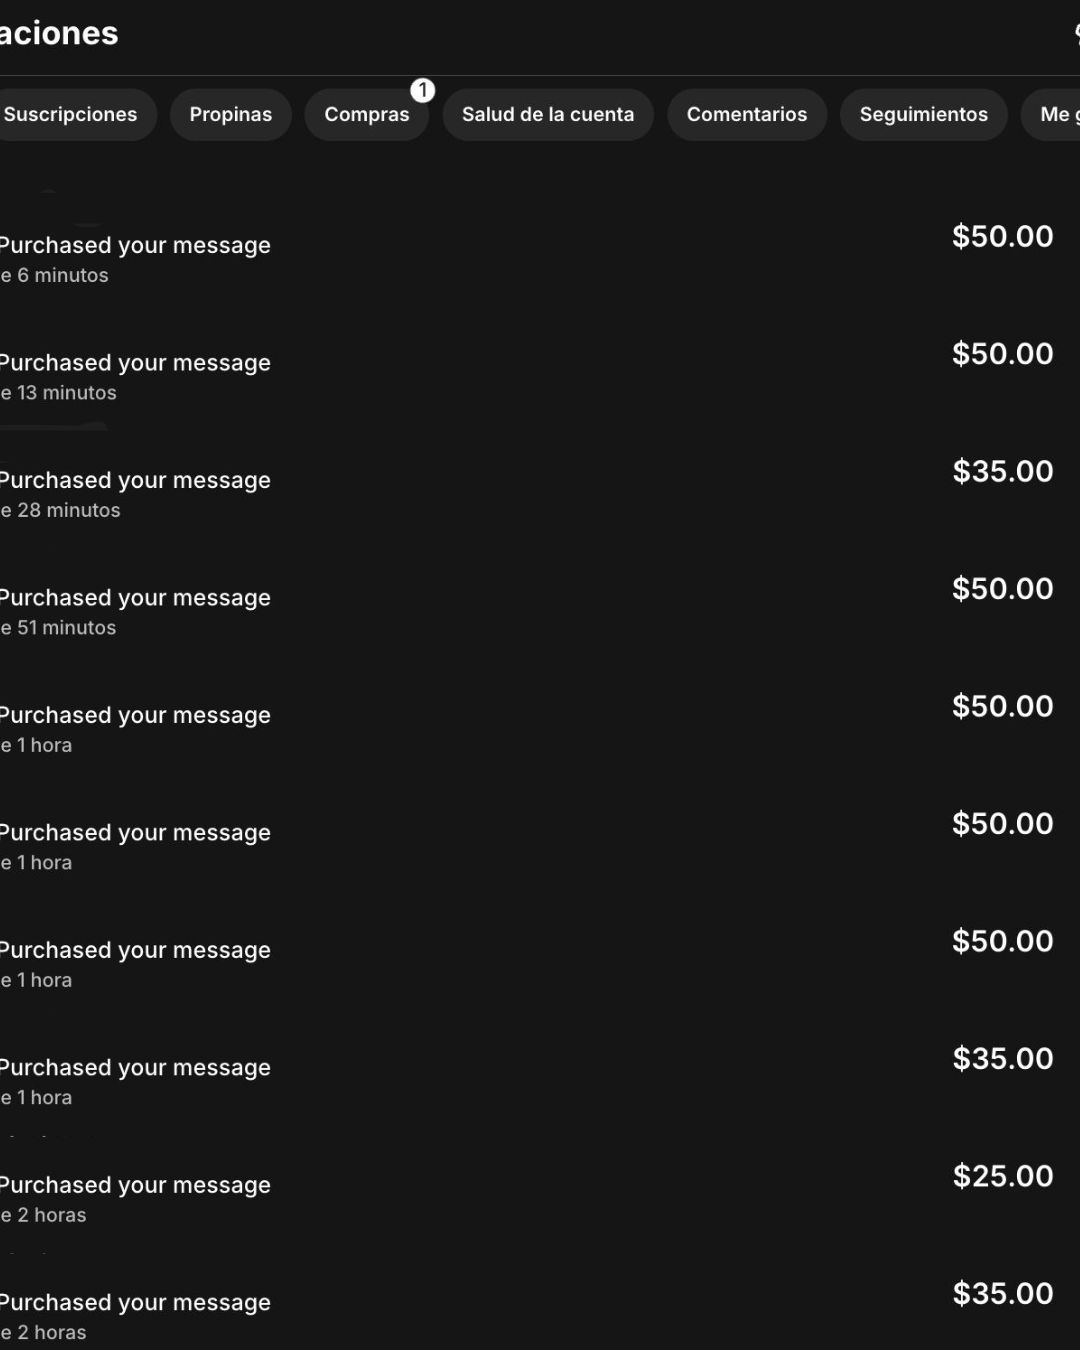This screenshot has width=1080, height=1350.
Task: Click the notification badge on Compras
Action: click(423, 91)
